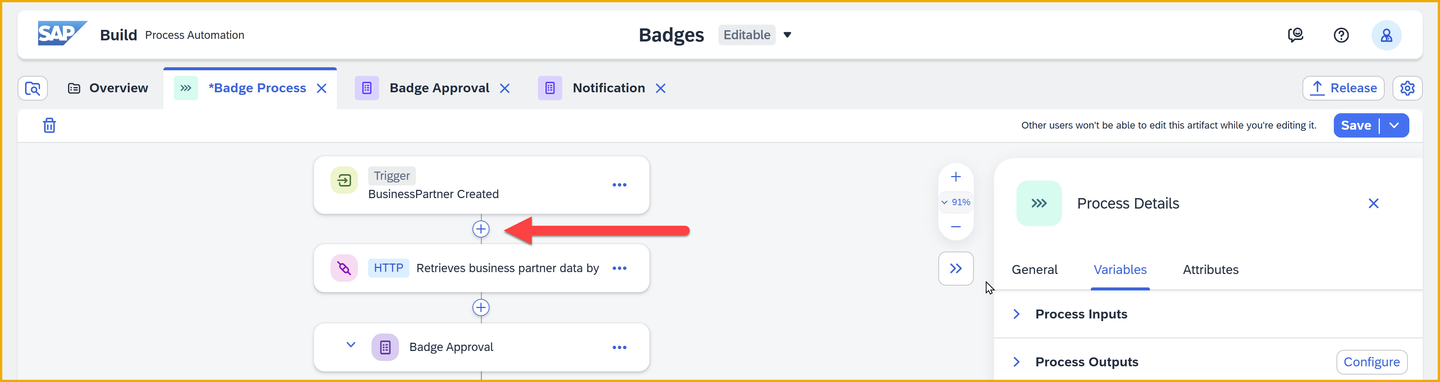This screenshot has height=382, width=1440.
Task: Click the trash delete icon
Action: 49,125
